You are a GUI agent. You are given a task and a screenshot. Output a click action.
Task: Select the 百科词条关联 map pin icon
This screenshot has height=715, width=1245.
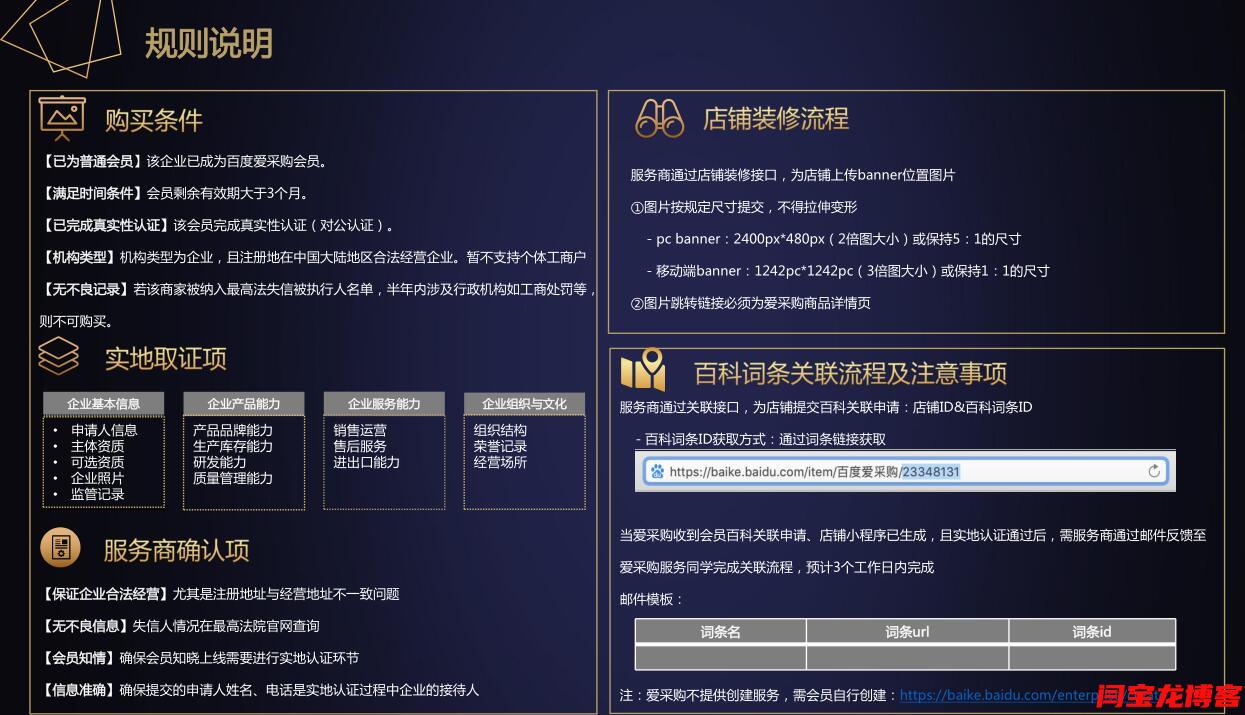point(644,371)
